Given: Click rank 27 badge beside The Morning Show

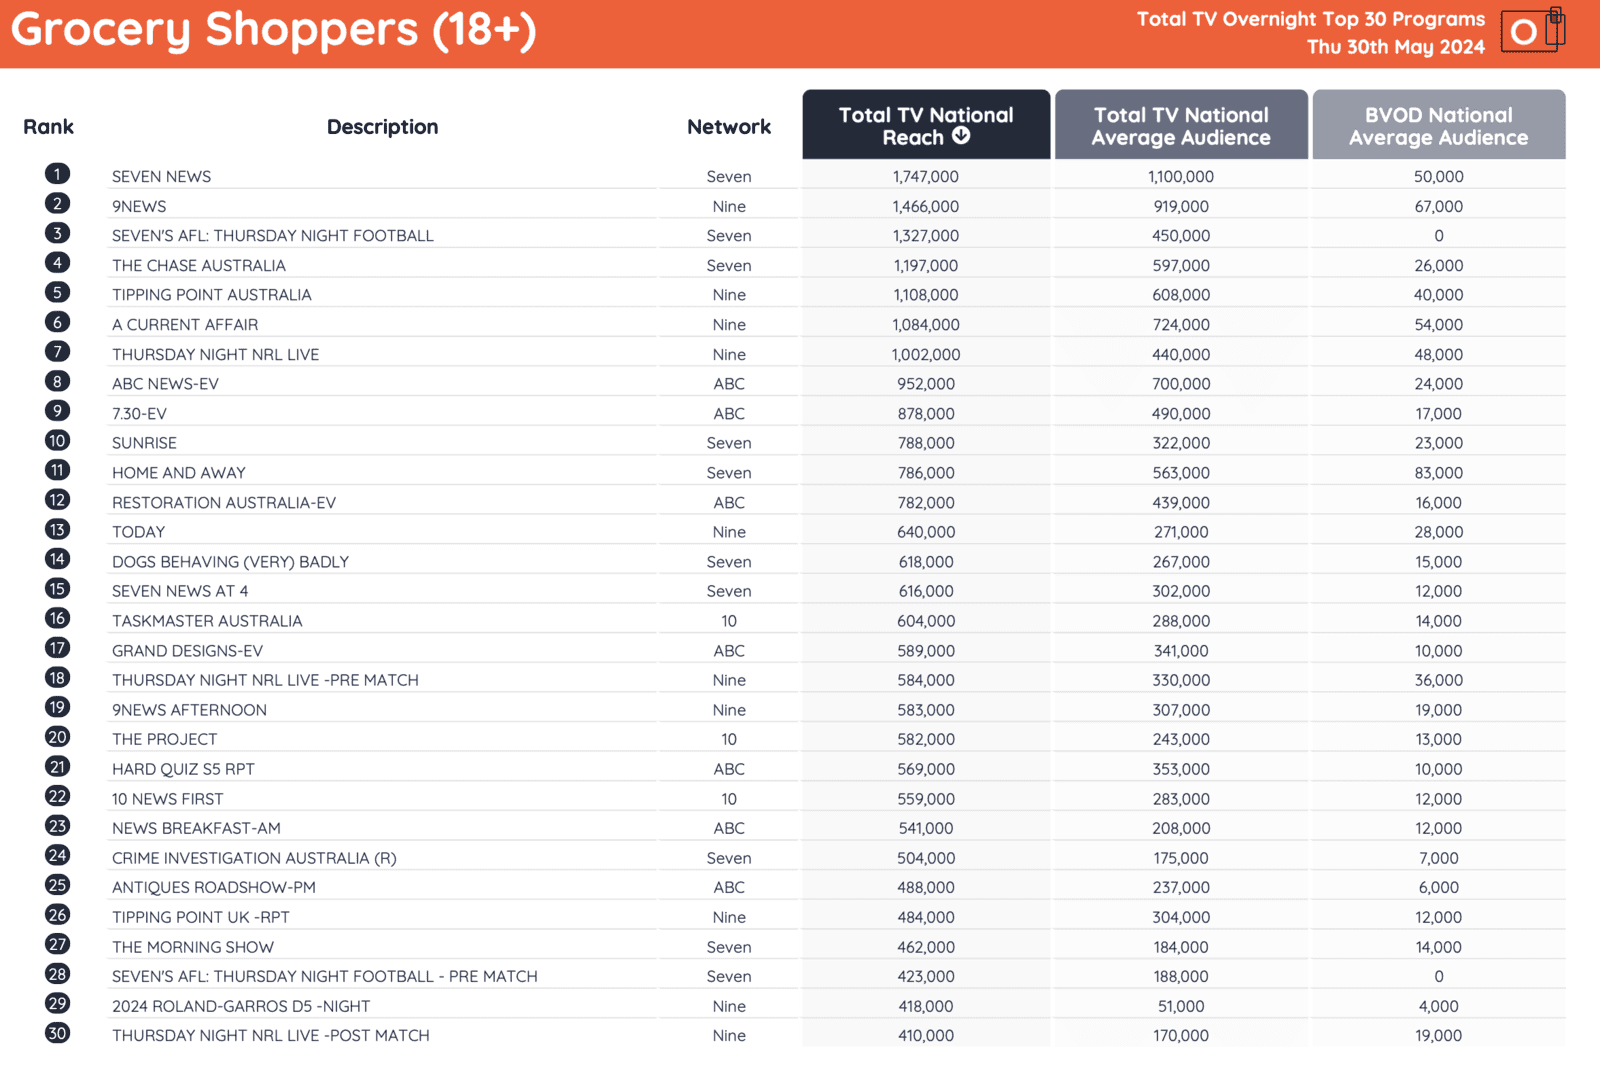Looking at the screenshot, I should pos(58,944).
